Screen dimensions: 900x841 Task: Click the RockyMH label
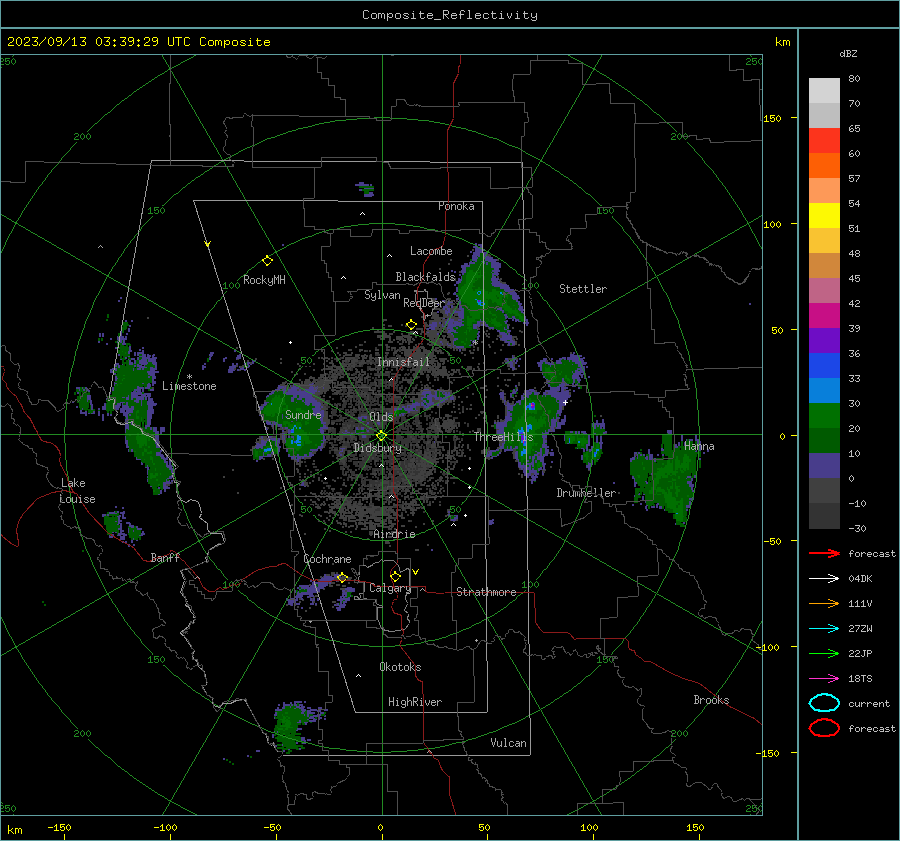click(264, 280)
